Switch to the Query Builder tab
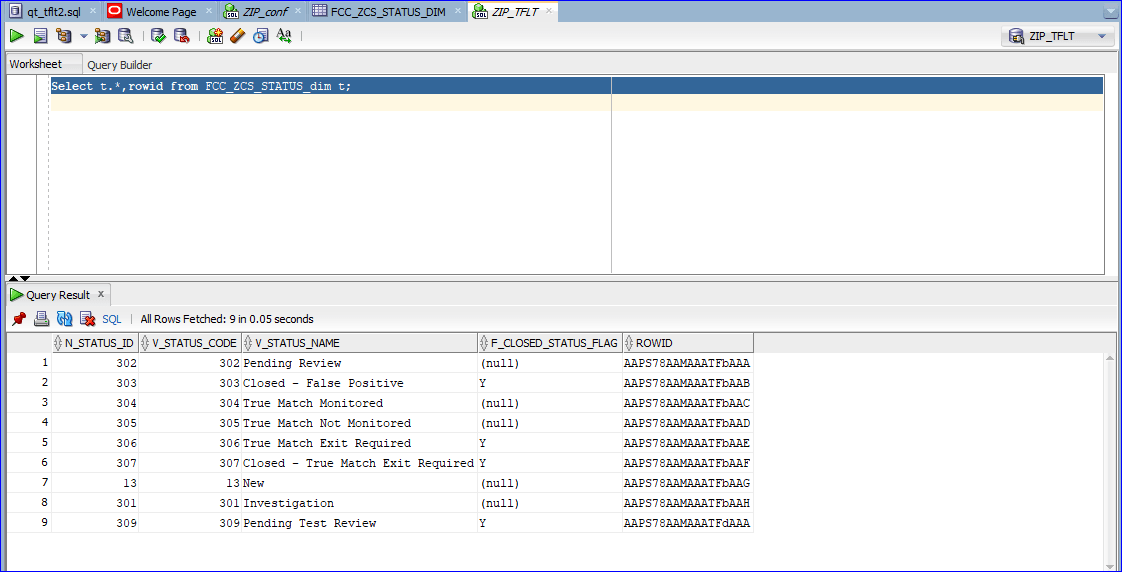Screen dimensions: 1122x572 pos(119,65)
